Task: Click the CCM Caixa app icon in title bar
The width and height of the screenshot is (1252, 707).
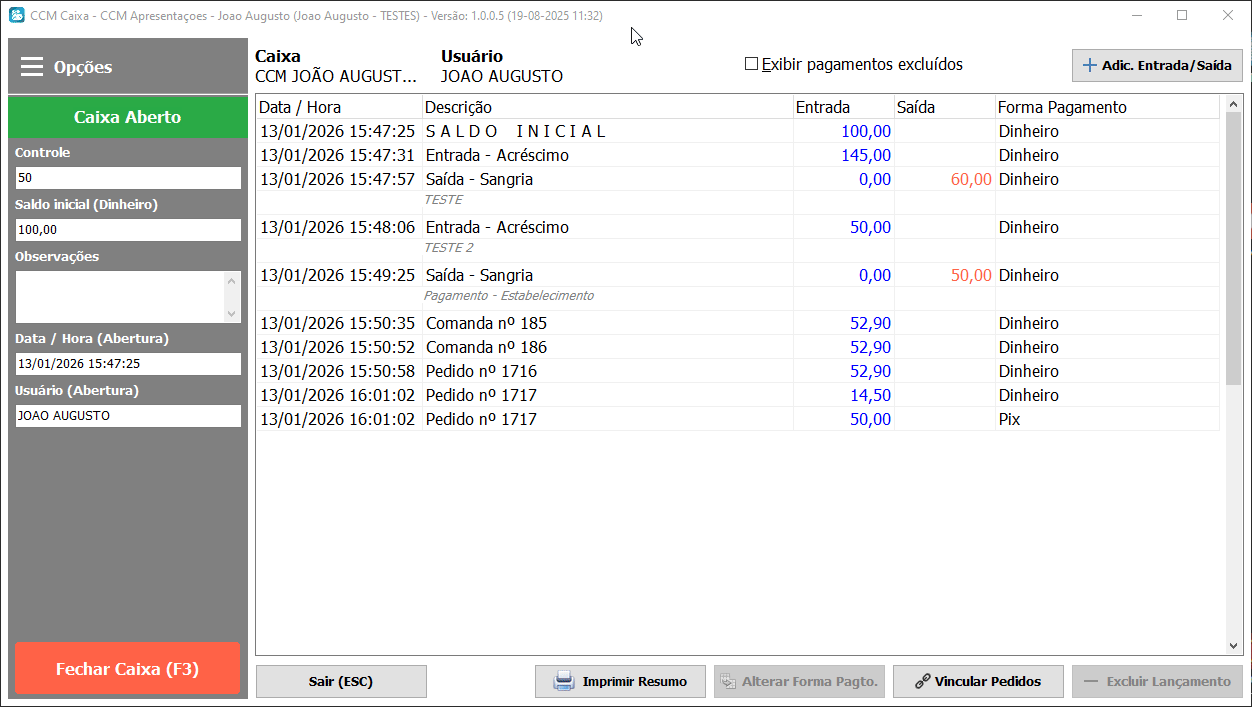Action: coord(16,16)
